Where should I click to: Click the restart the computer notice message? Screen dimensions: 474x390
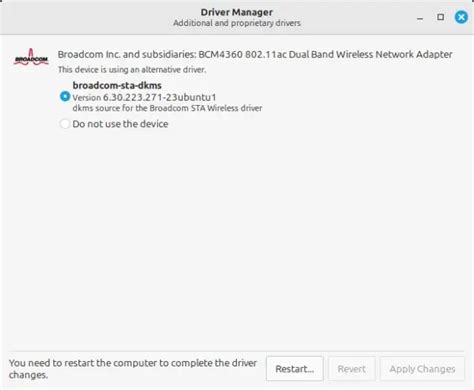[x=133, y=369]
